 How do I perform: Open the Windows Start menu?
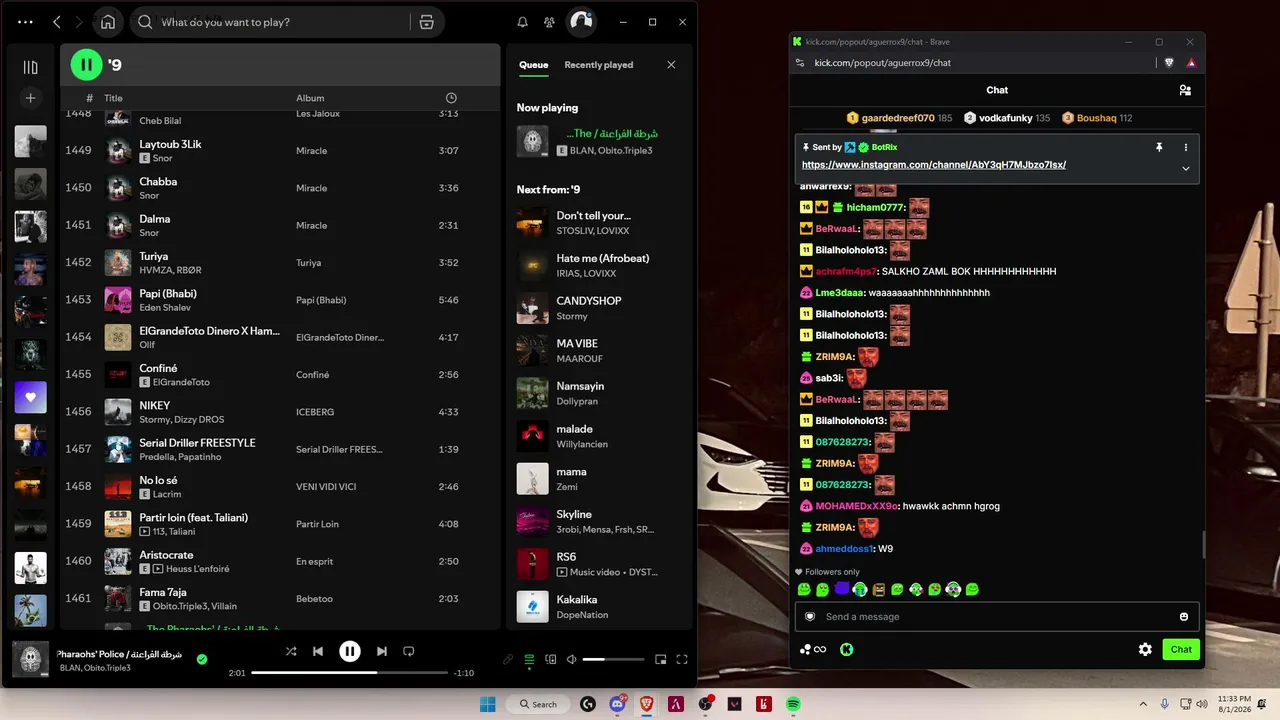[x=488, y=704]
